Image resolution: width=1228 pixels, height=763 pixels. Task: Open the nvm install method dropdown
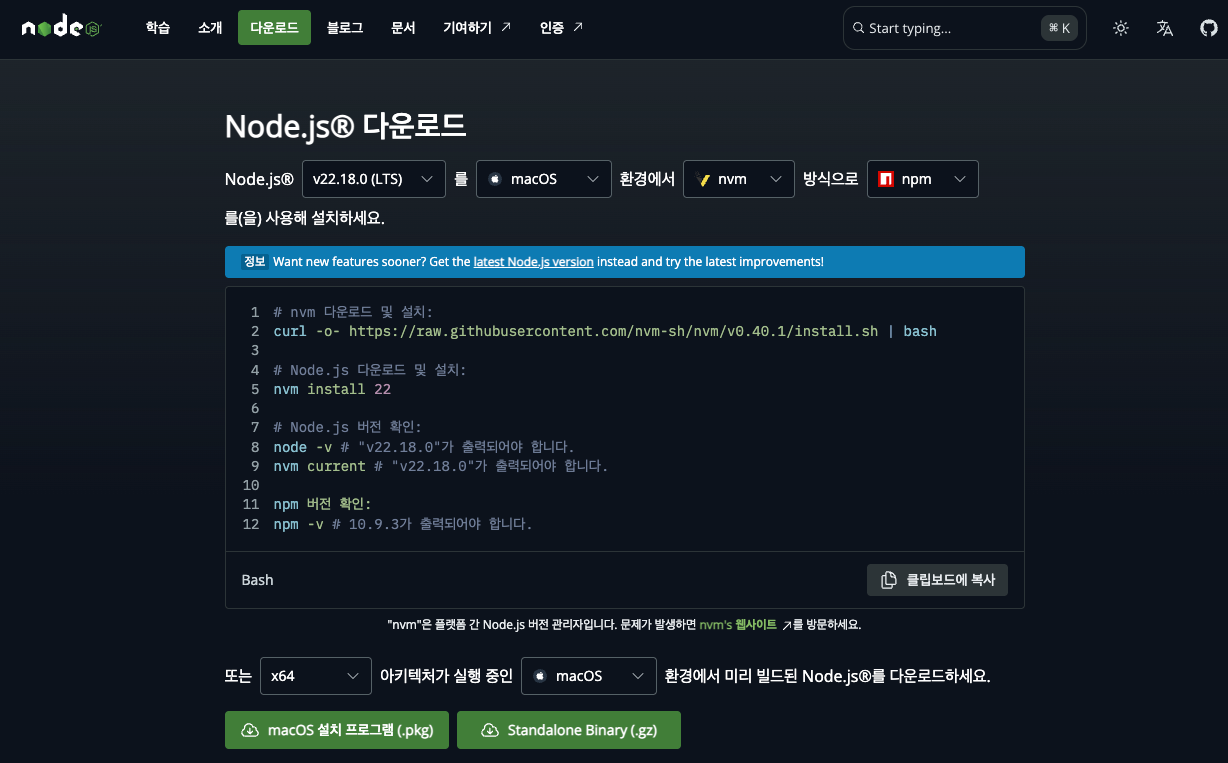[x=739, y=179]
